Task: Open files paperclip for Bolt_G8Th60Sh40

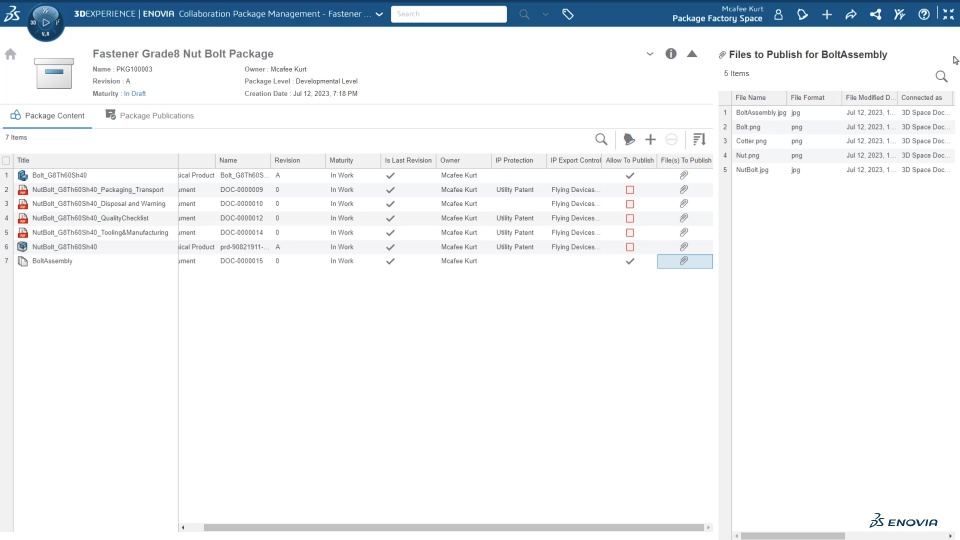Action: (x=684, y=175)
